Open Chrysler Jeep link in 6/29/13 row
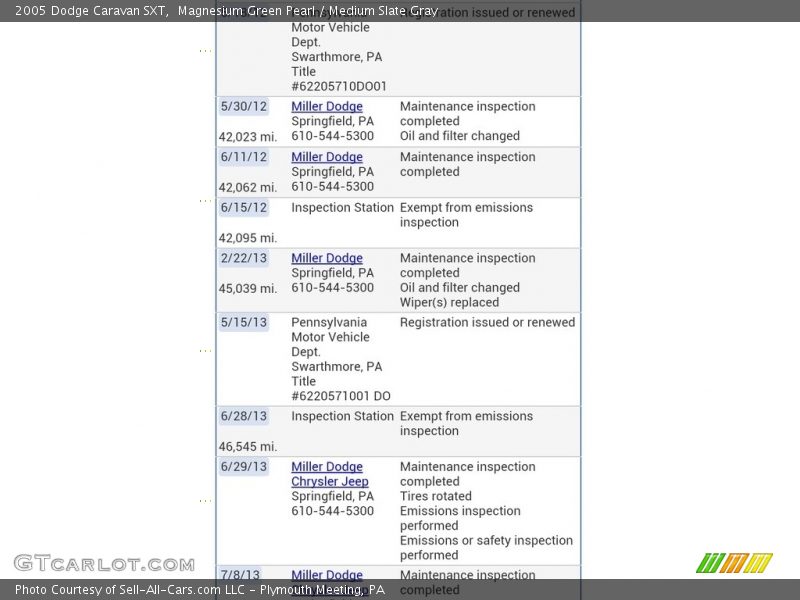The image size is (800, 600). coord(330,481)
